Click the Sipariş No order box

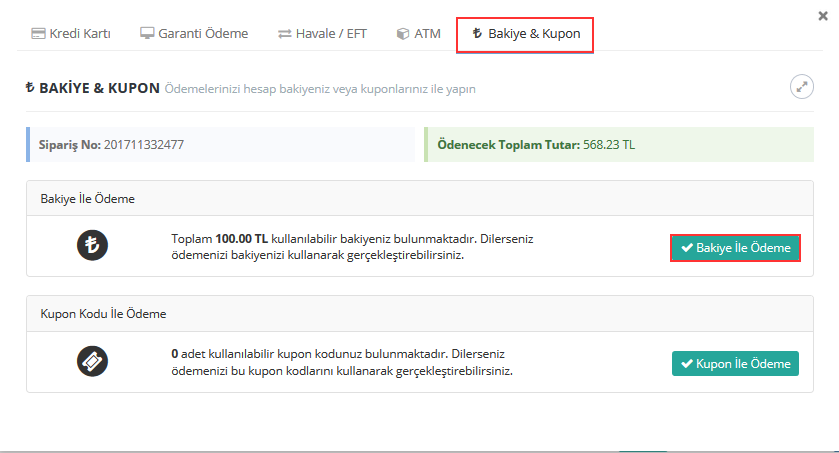click(x=220, y=144)
